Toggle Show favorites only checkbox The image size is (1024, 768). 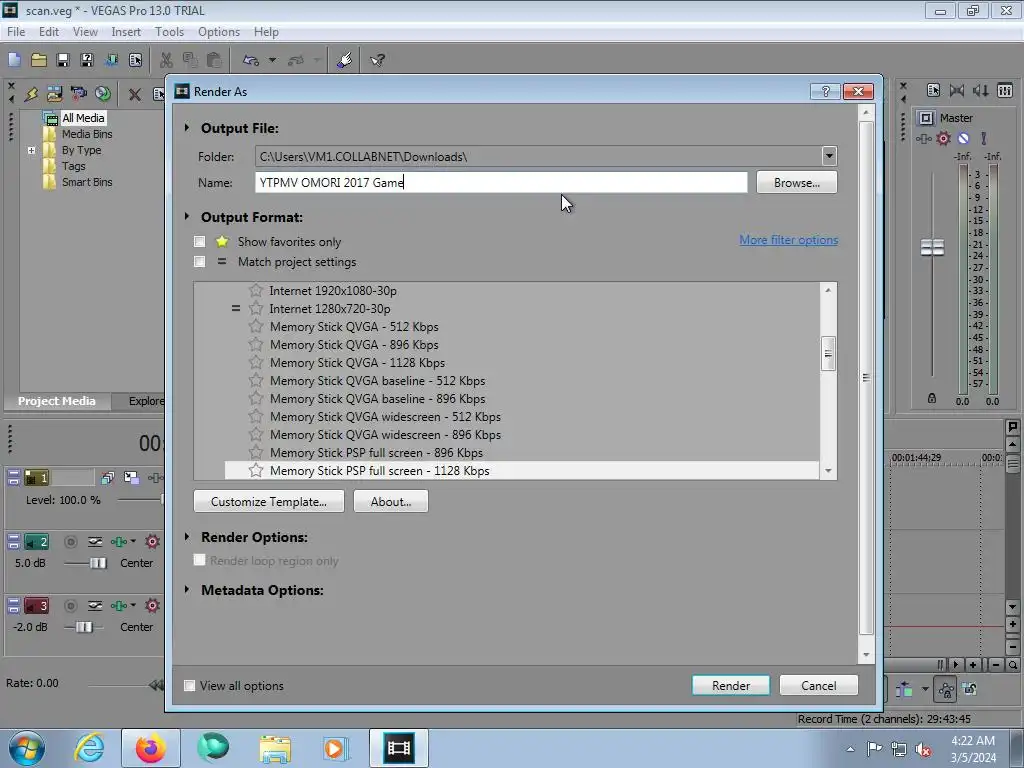click(200, 242)
